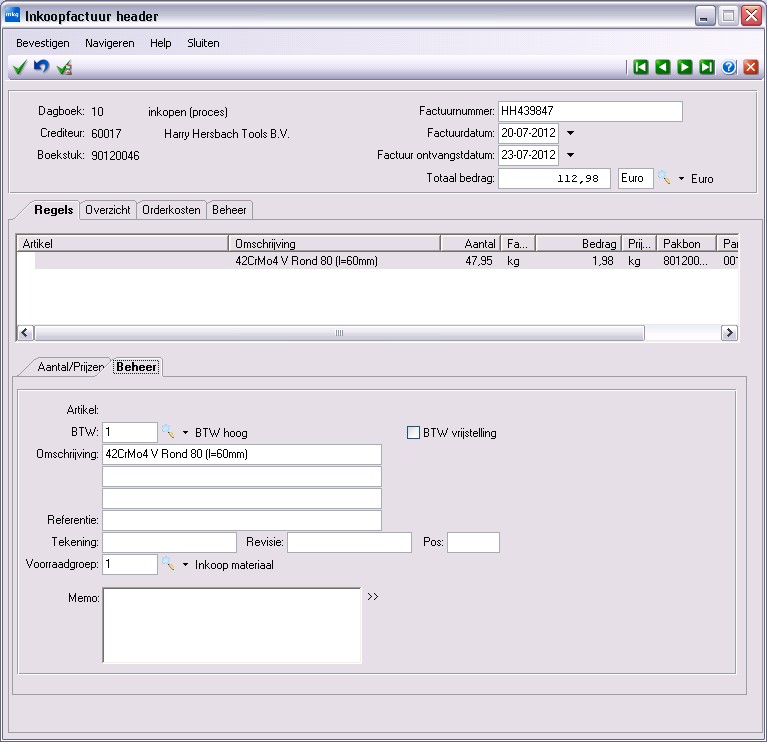Open Voorraadgroep lookup magnifier icon

pyautogui.click(x=168, y=564)
